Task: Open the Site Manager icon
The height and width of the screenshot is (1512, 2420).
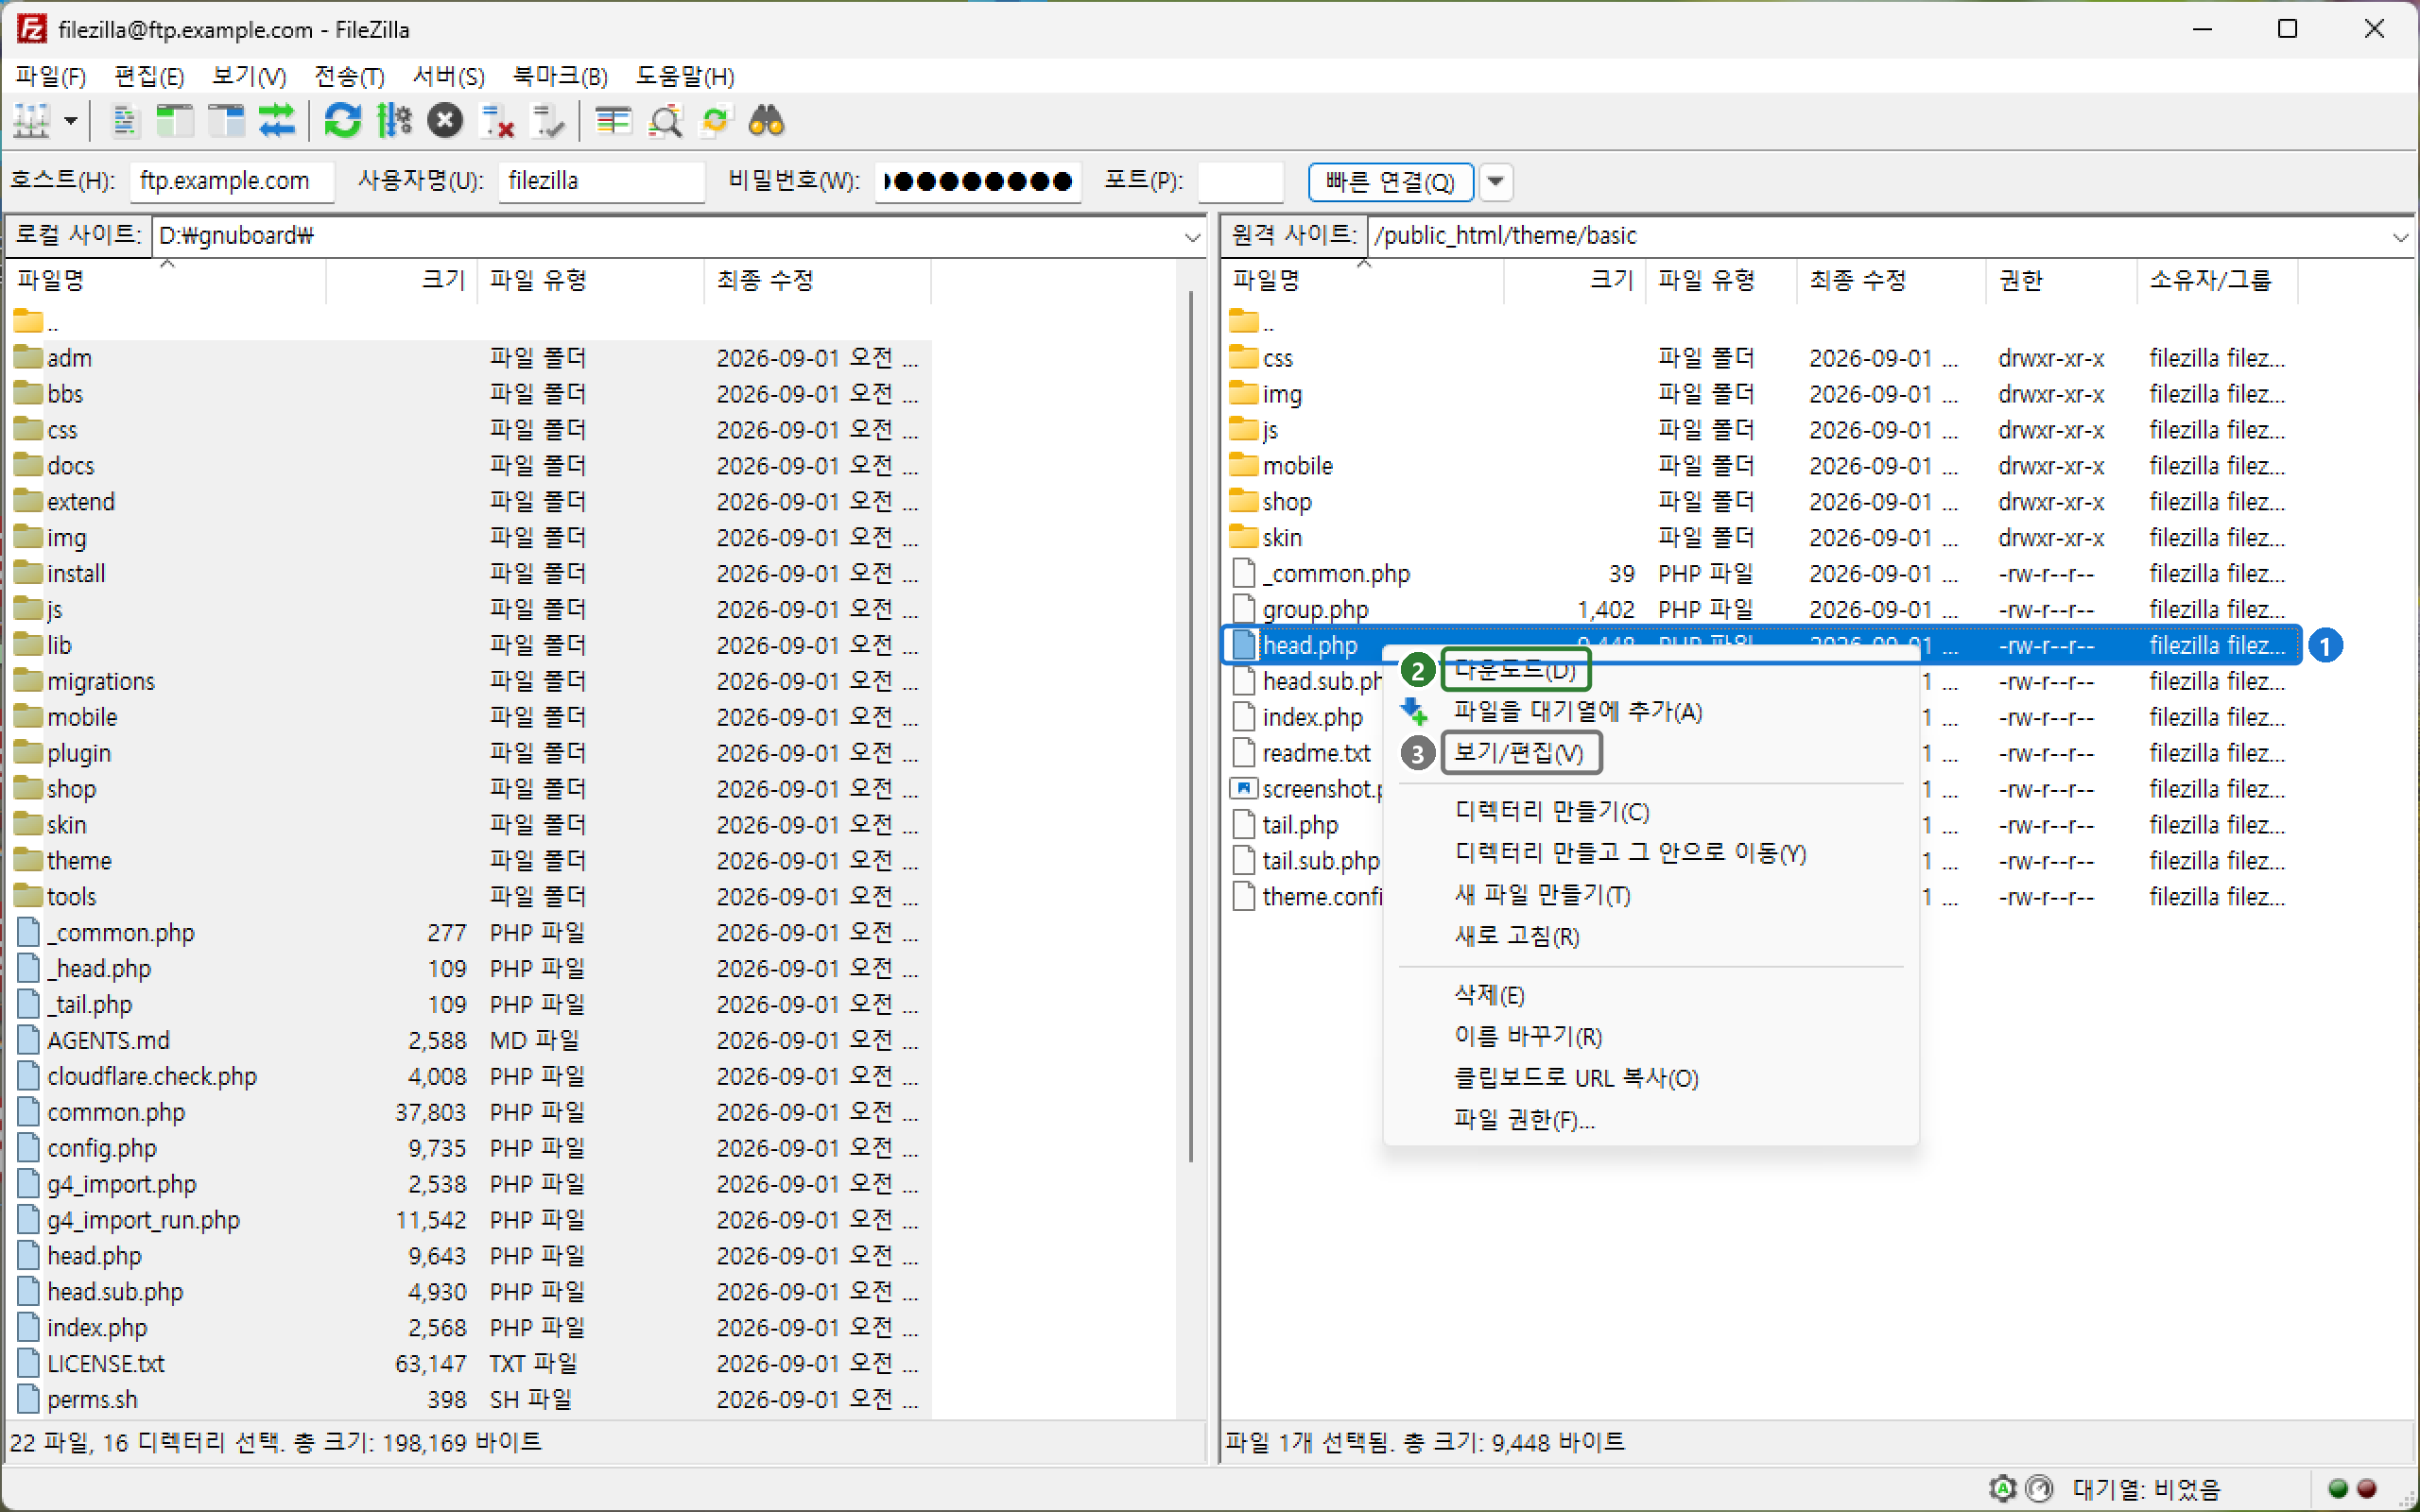Action: (32, 121)
